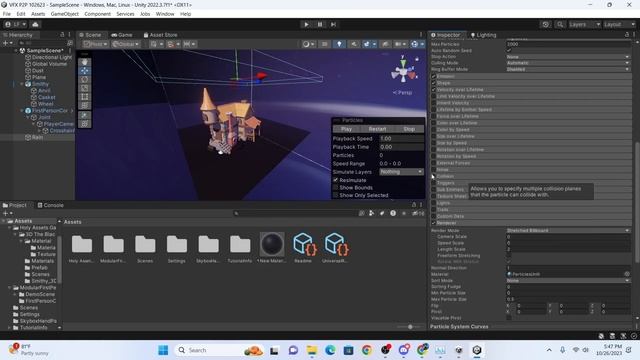Enable the Noise module checkbox
The height and width of the screenshot is (360, 640).
(x=434, y=169)
